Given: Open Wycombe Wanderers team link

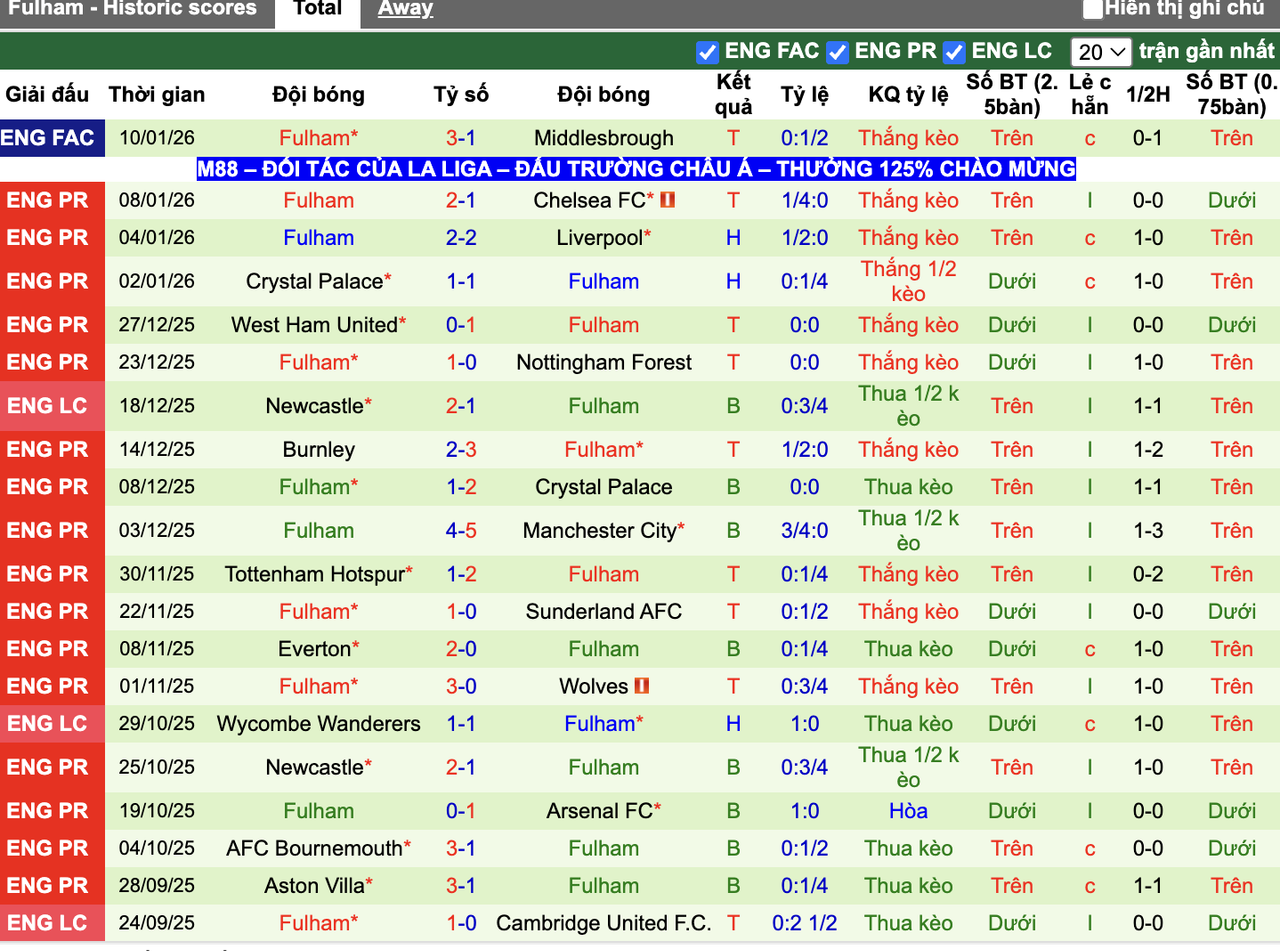Looking at the screenshot, I should pyautogui.click(x=319, y=724).
